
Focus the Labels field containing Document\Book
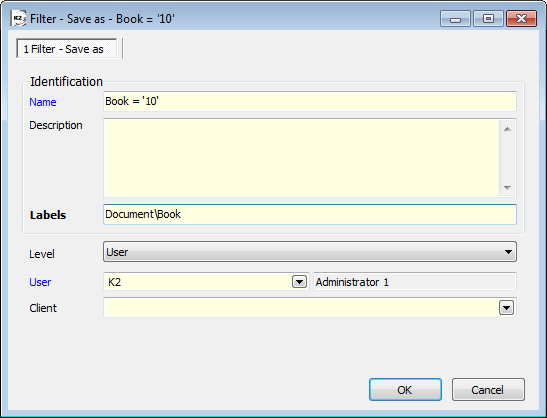coord(310,214)
